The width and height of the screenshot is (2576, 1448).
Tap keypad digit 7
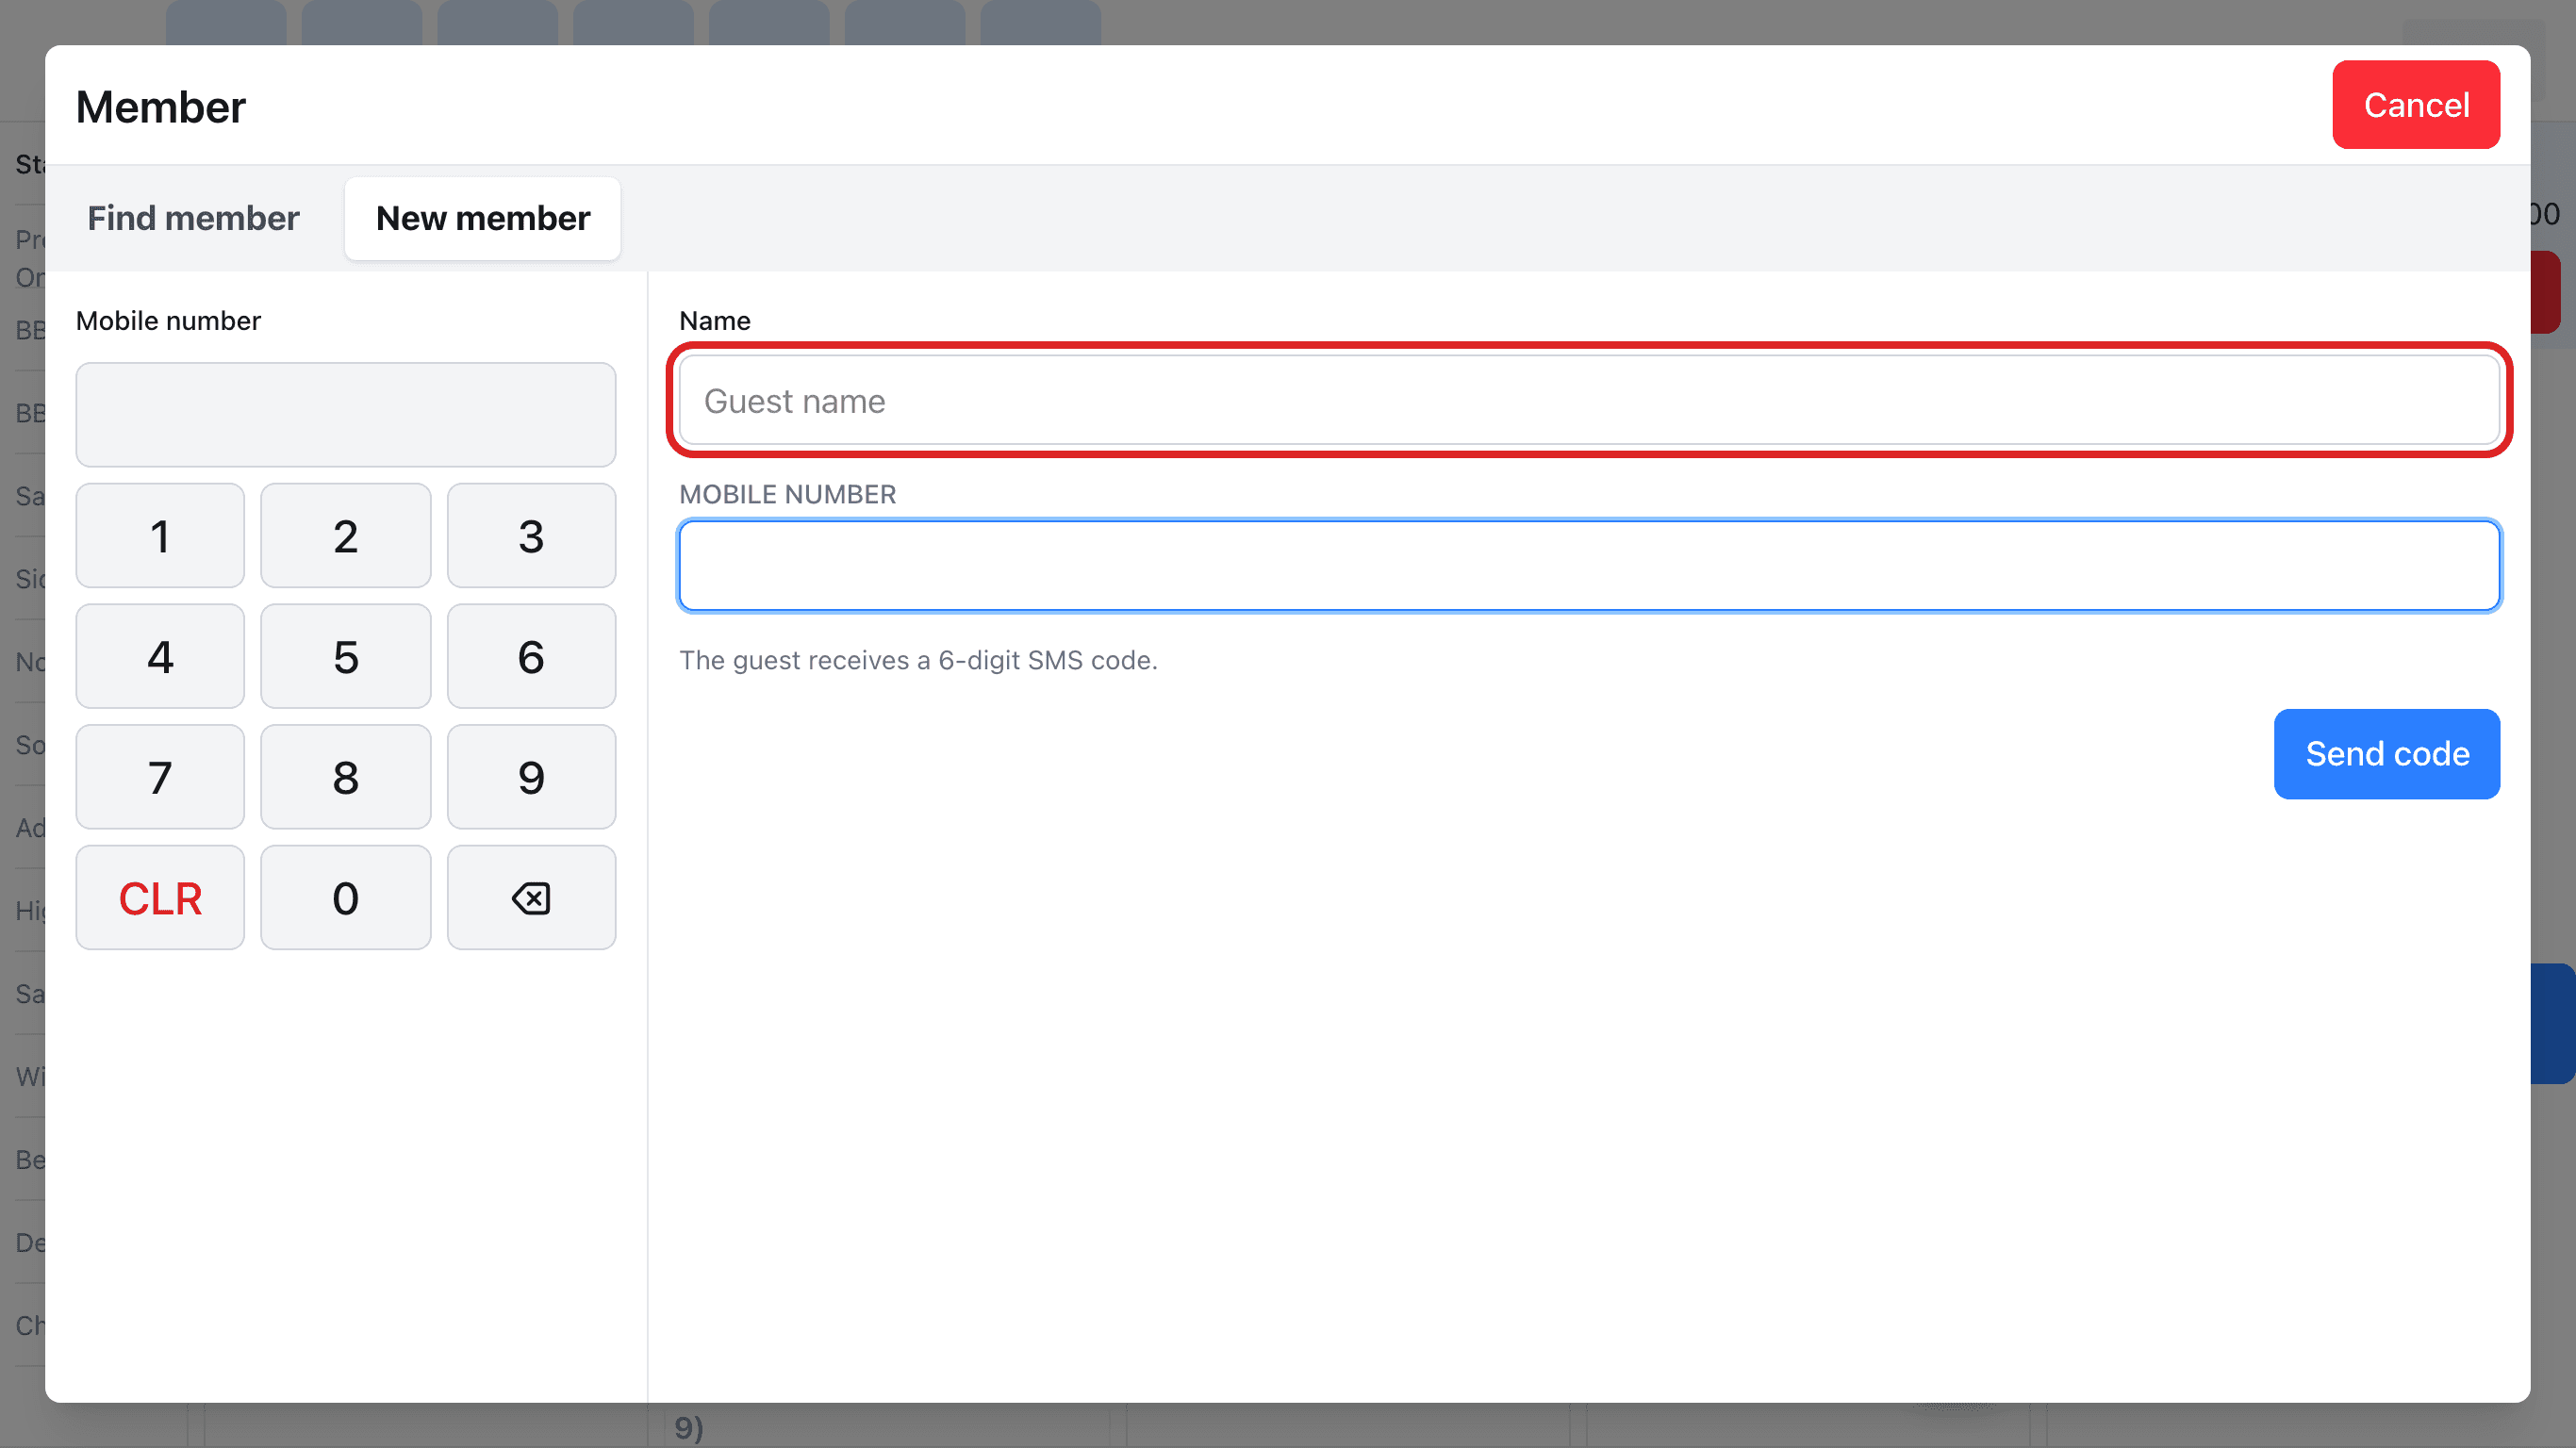click(160, 777)
